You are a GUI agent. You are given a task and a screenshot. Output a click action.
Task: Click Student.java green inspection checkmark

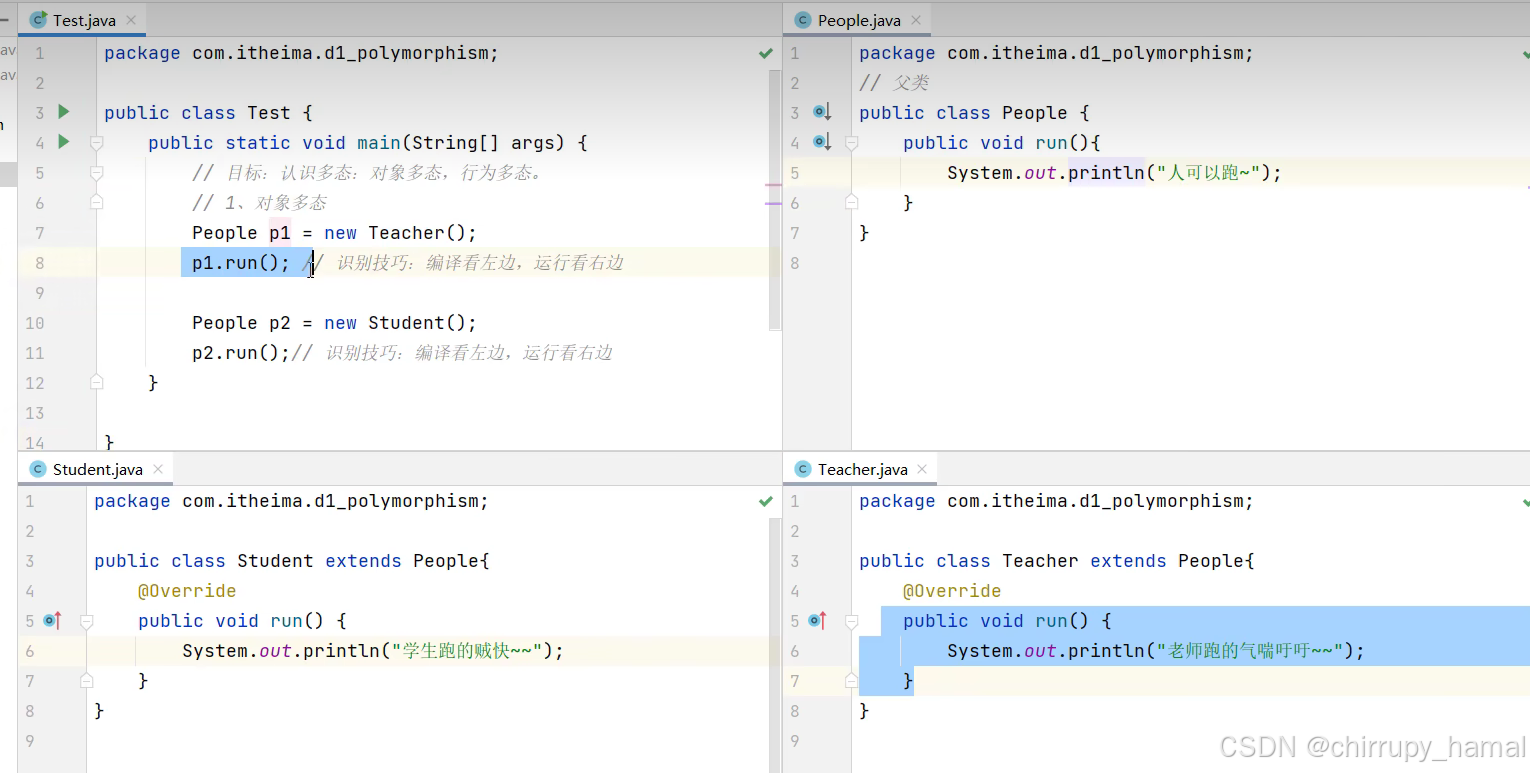[766, 501]
